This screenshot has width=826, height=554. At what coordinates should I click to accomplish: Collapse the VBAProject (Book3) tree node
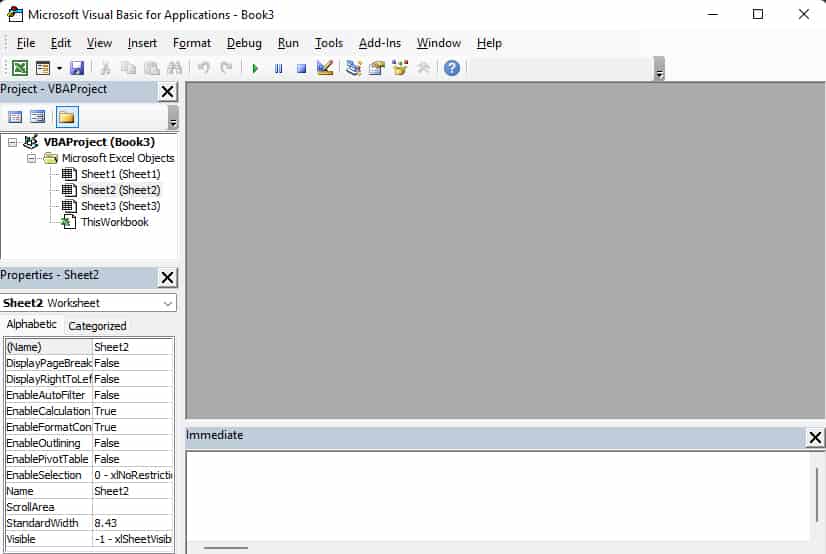13,142
